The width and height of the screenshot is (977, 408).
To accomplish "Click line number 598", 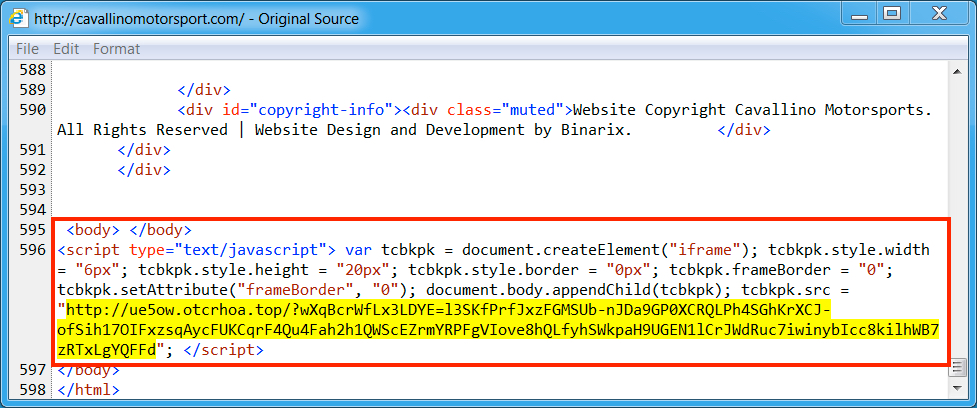I will 33,391.
